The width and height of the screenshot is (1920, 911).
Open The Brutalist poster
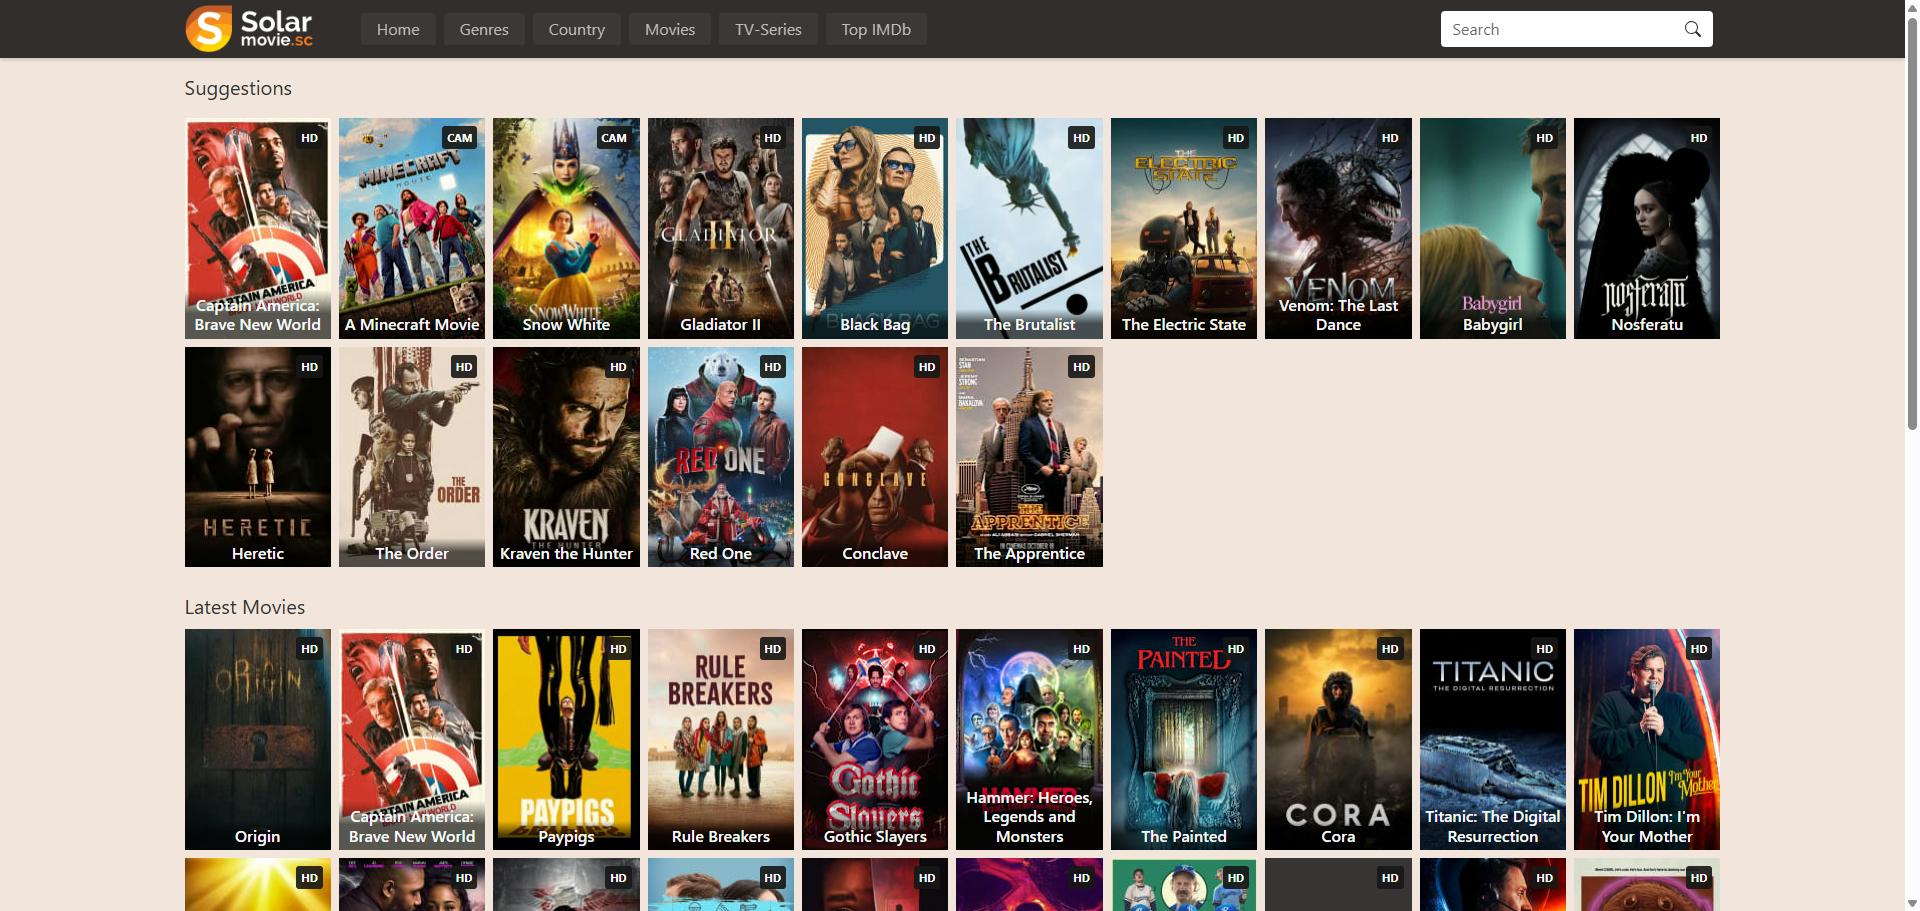1029,228
